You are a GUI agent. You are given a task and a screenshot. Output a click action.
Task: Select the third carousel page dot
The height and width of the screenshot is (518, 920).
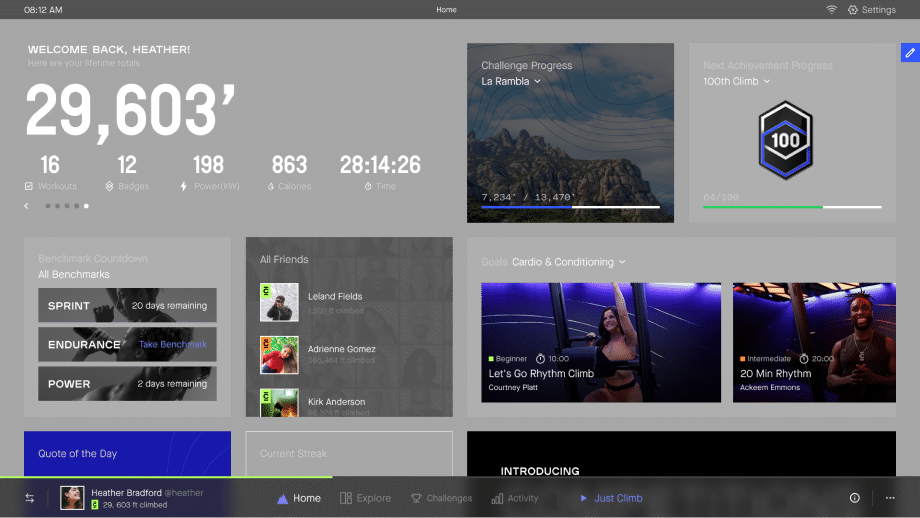[67, 206]
